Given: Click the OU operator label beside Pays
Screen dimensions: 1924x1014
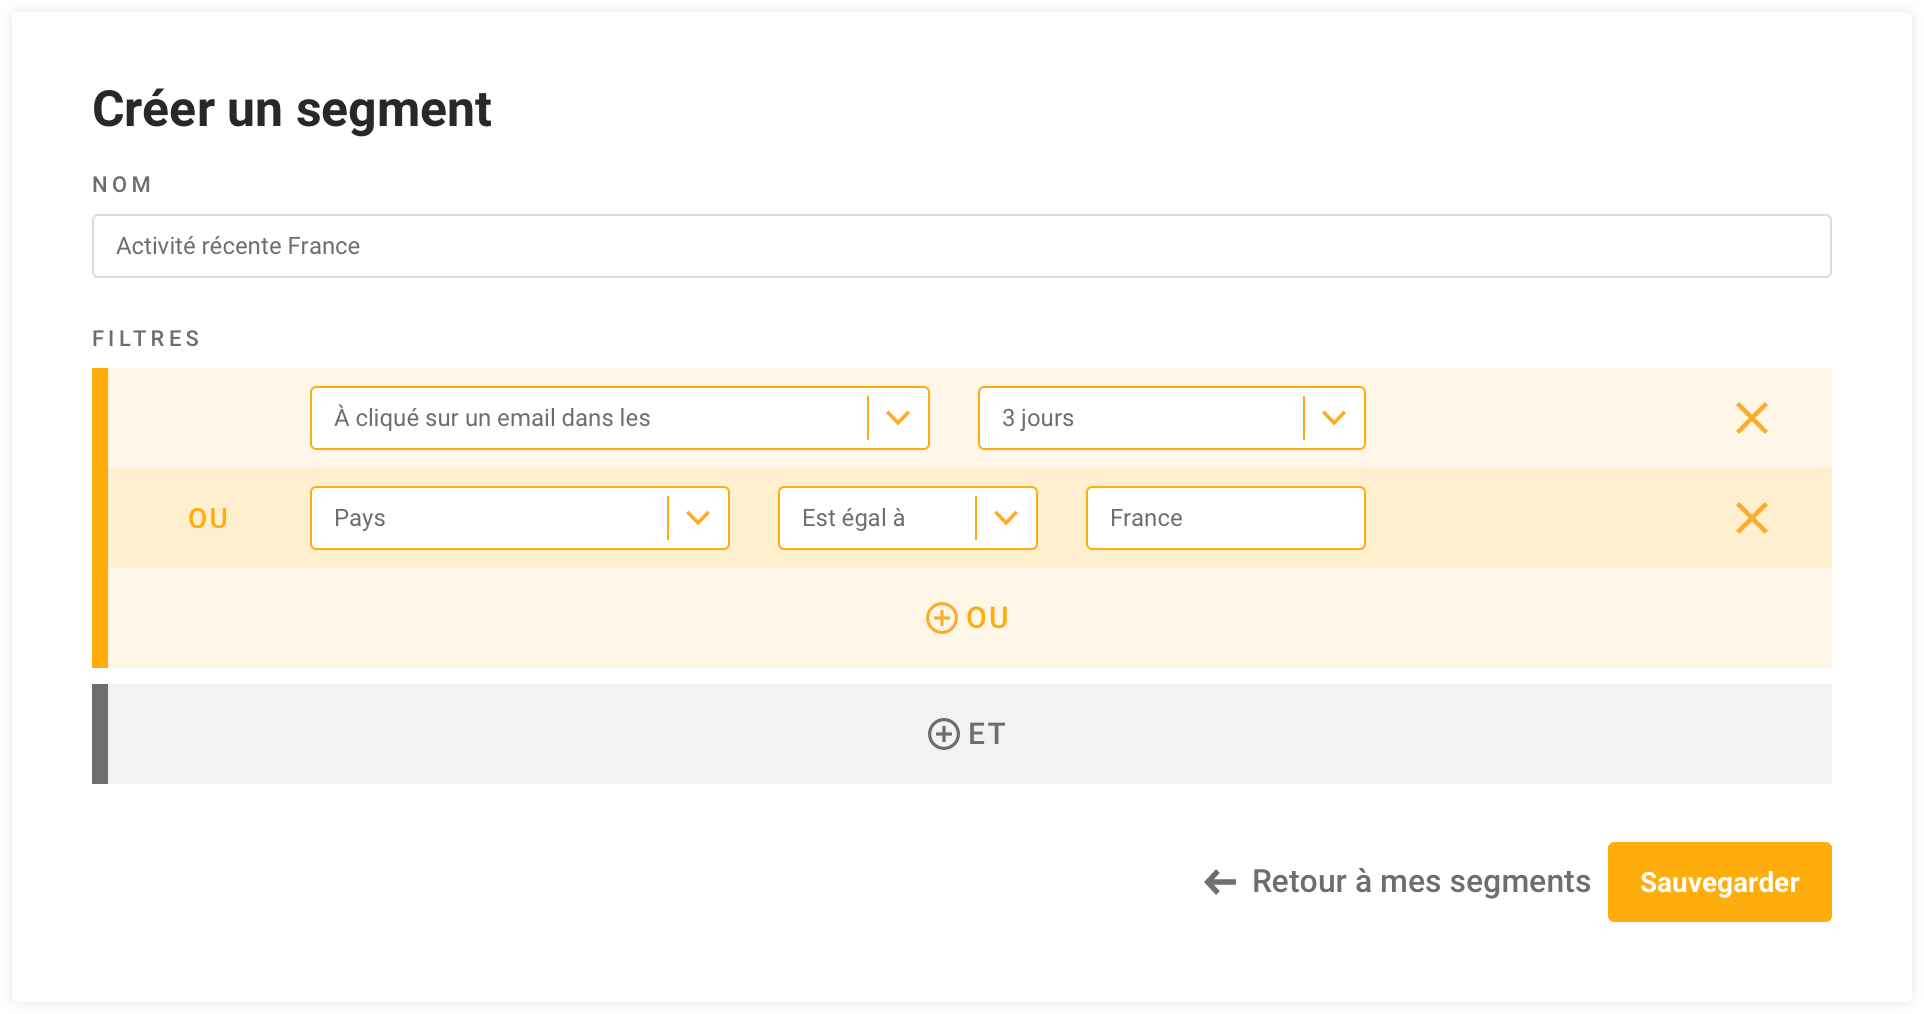Looking at the screenshot, I should coord(208,518).
